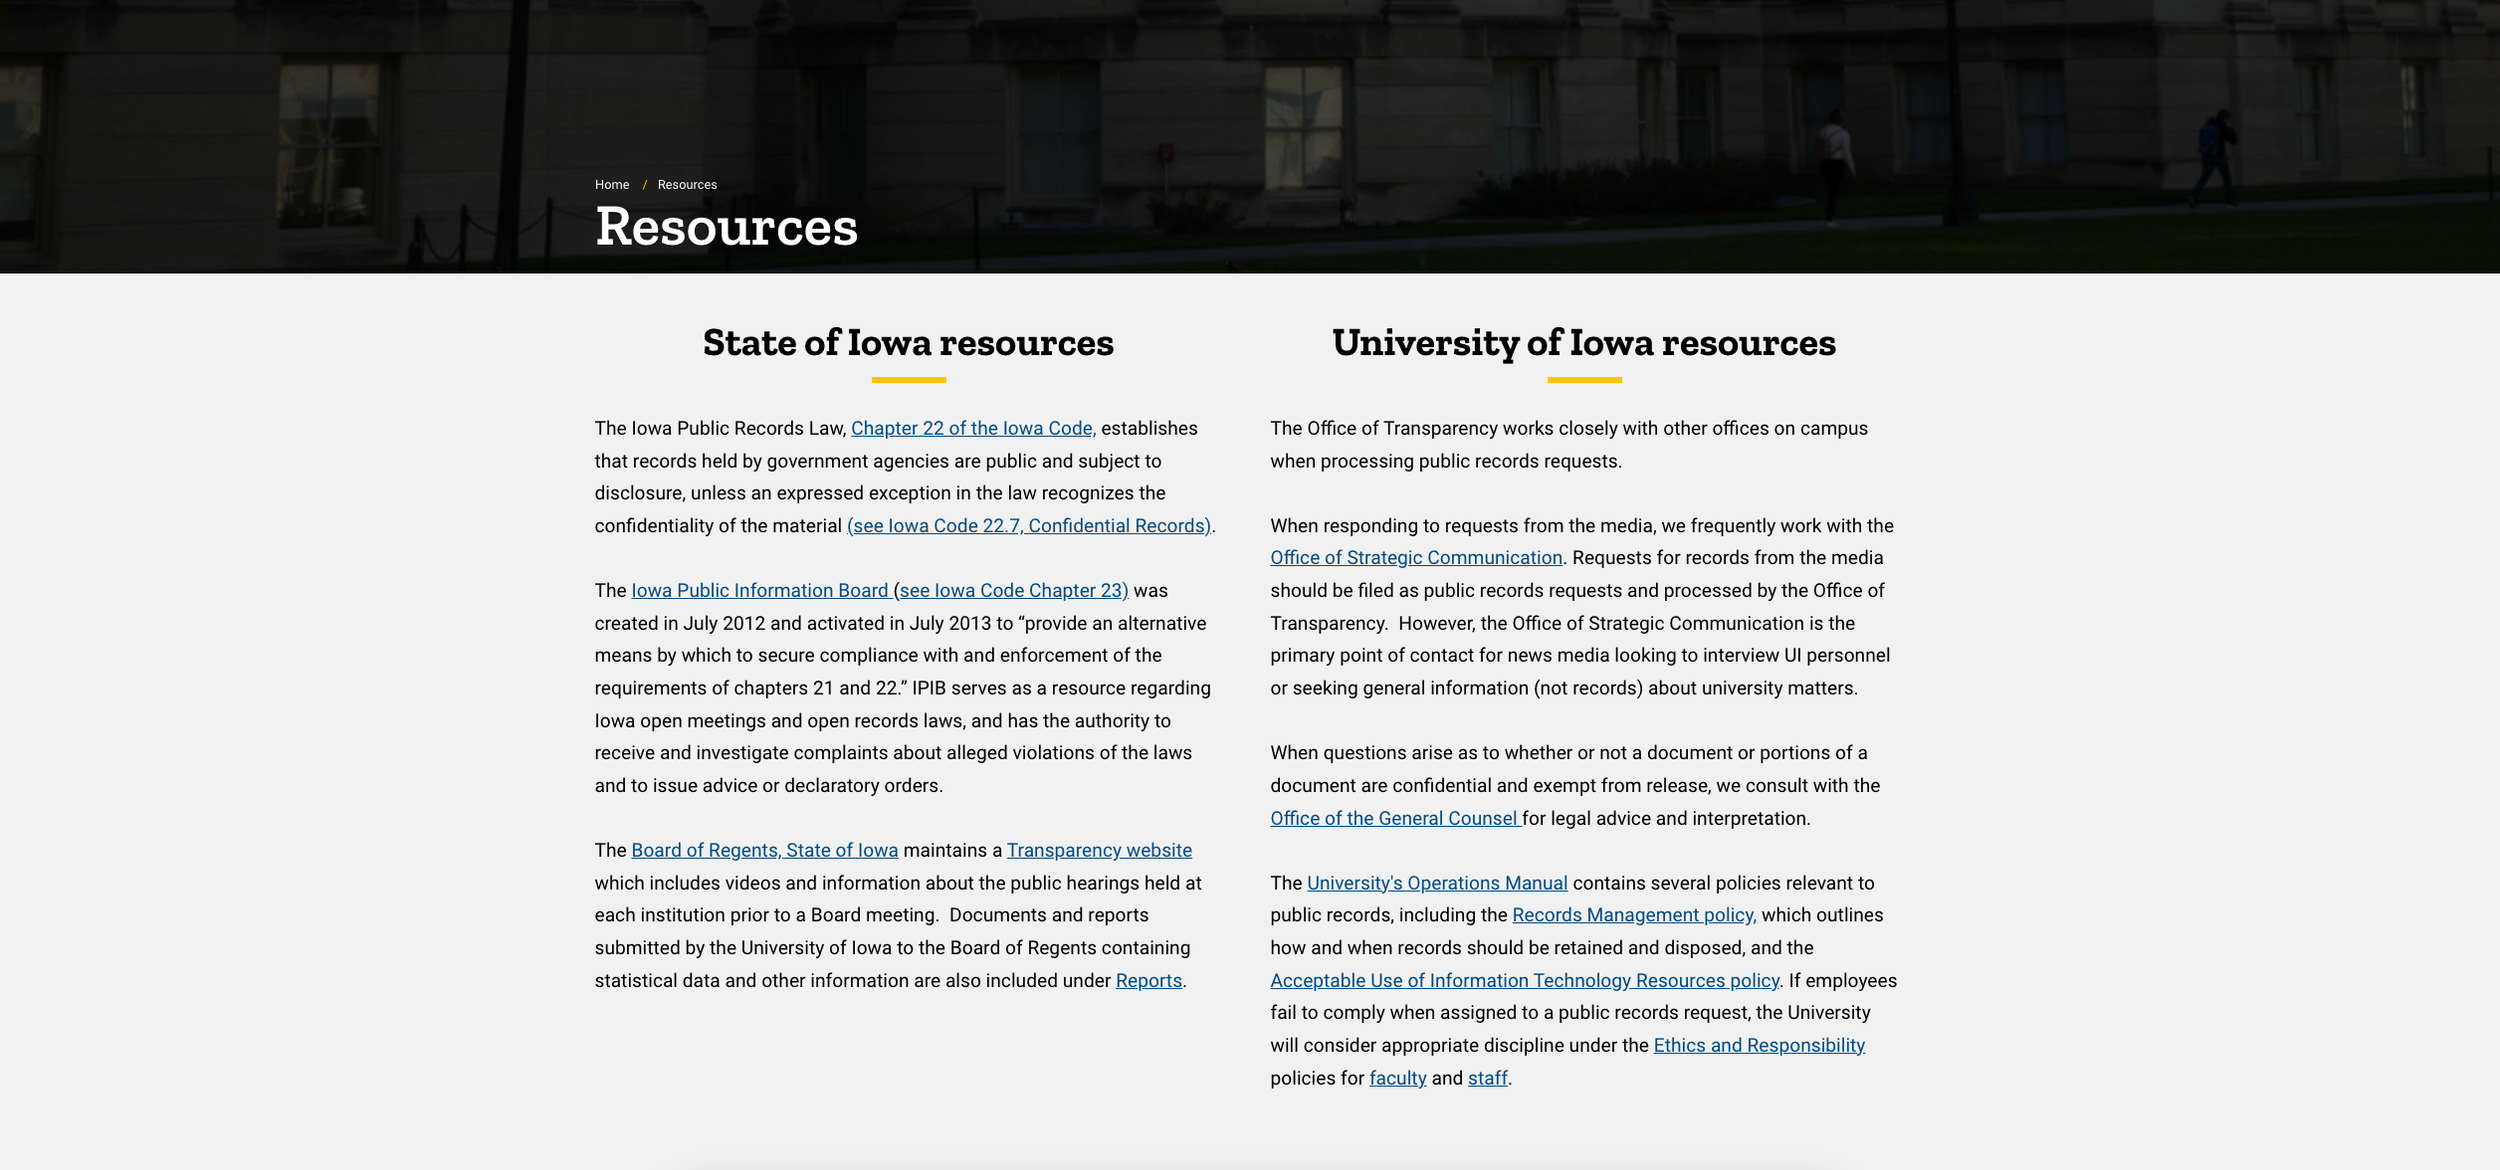Open Acceptable Use of Information Technology Resources policy
This screenshot has height=1170, width=2500.
coord(1524,981)
